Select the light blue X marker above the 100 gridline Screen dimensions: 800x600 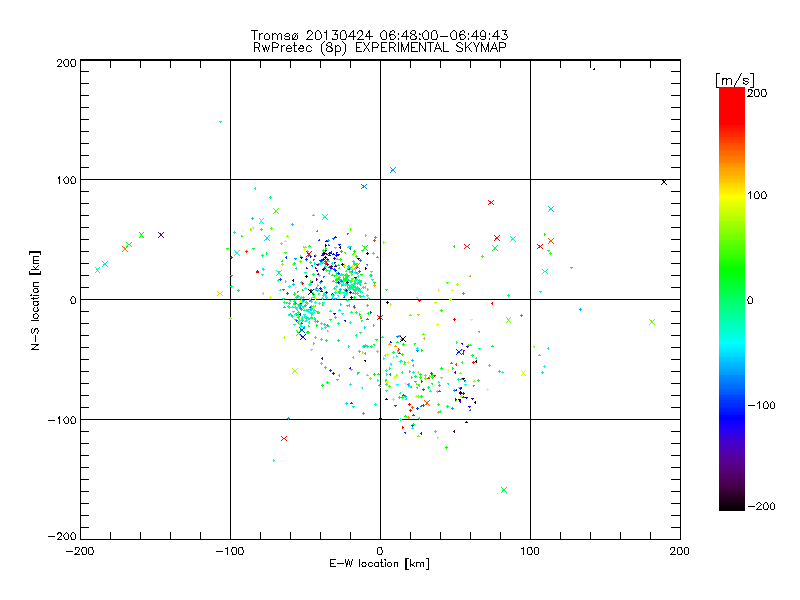(393, 170)
